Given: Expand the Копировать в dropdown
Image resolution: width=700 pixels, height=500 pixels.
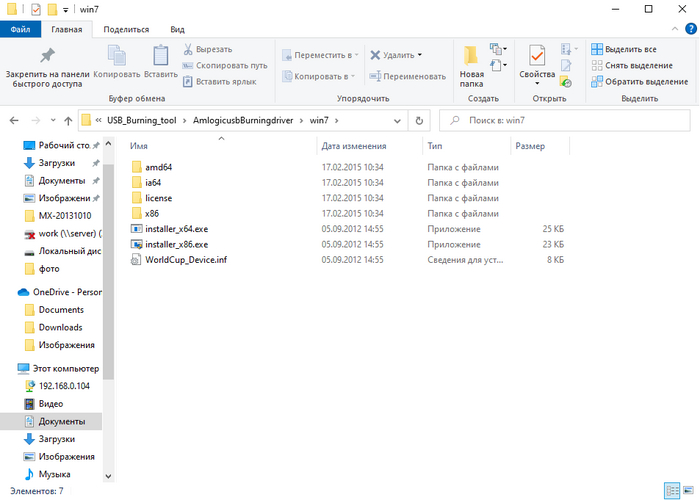Looking at the screenshot, I should (318, 76).
